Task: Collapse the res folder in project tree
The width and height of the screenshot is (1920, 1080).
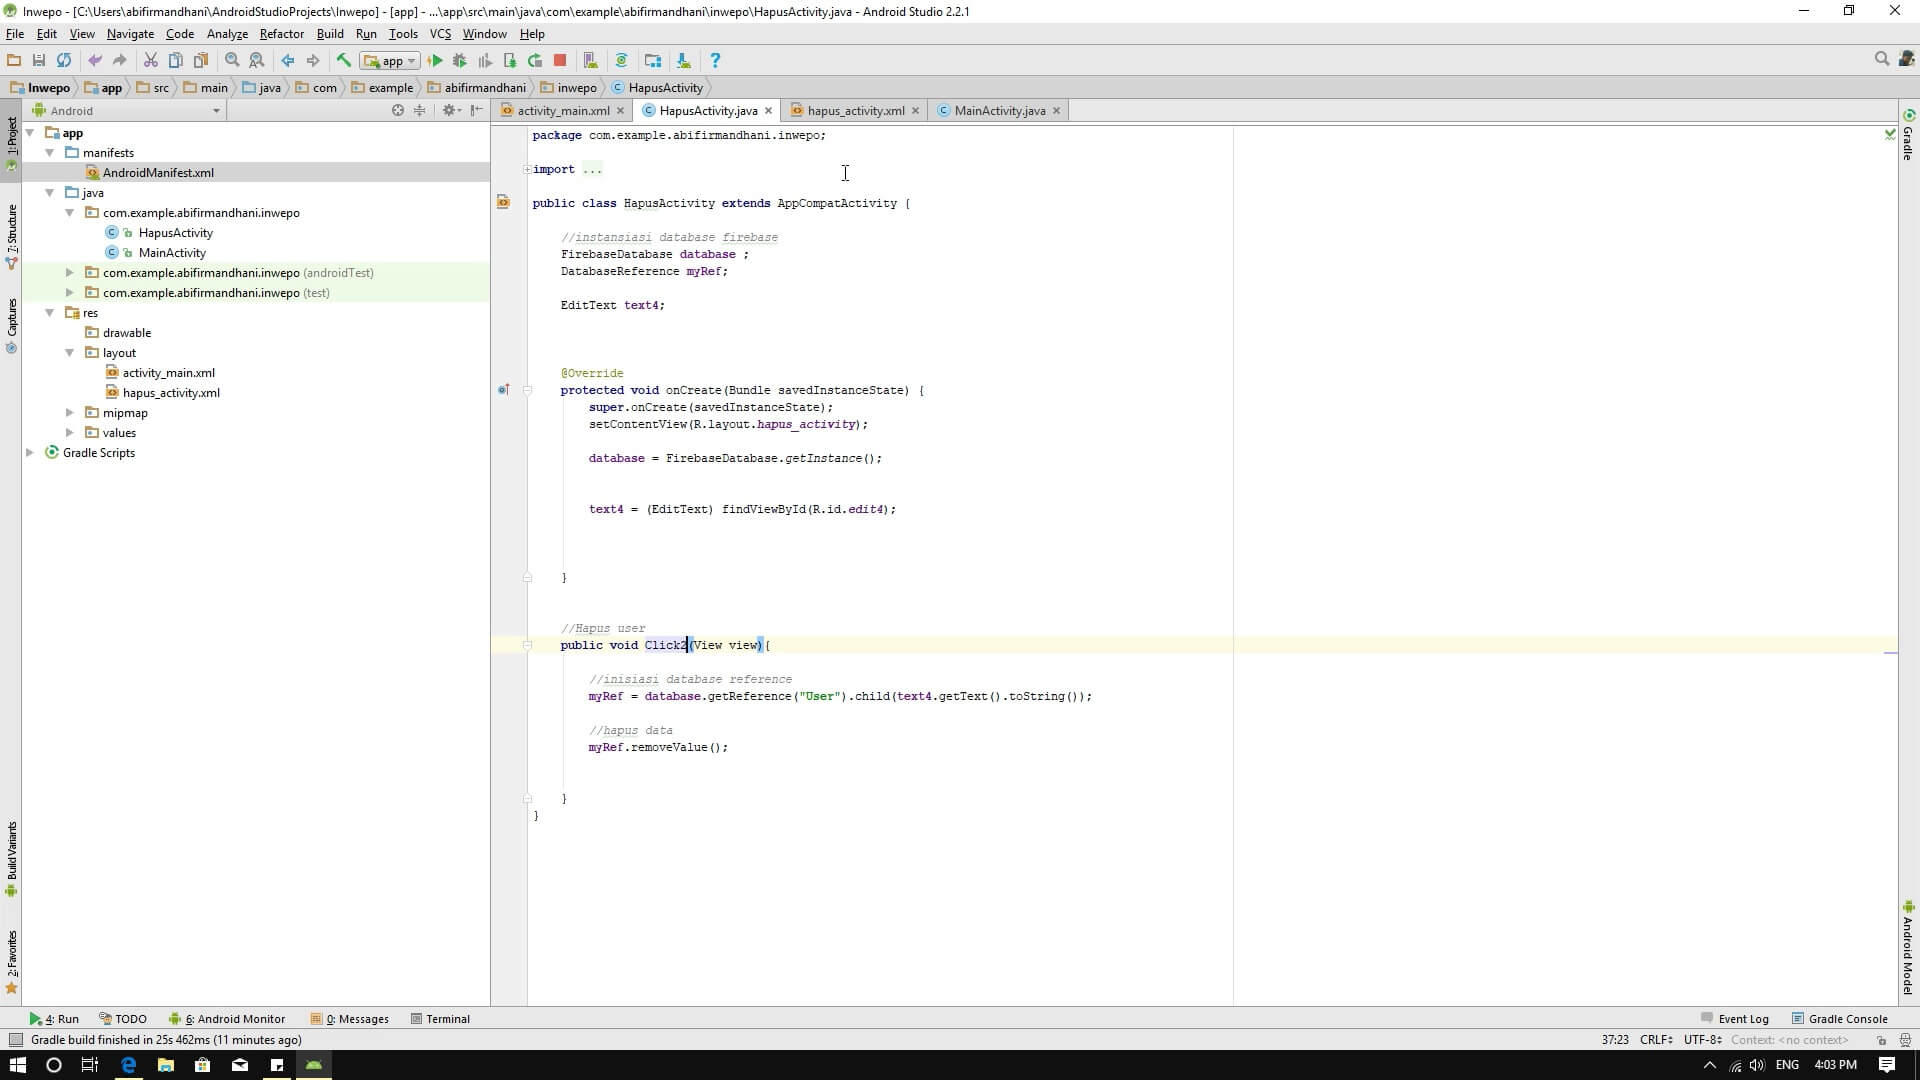Action: 49,313
